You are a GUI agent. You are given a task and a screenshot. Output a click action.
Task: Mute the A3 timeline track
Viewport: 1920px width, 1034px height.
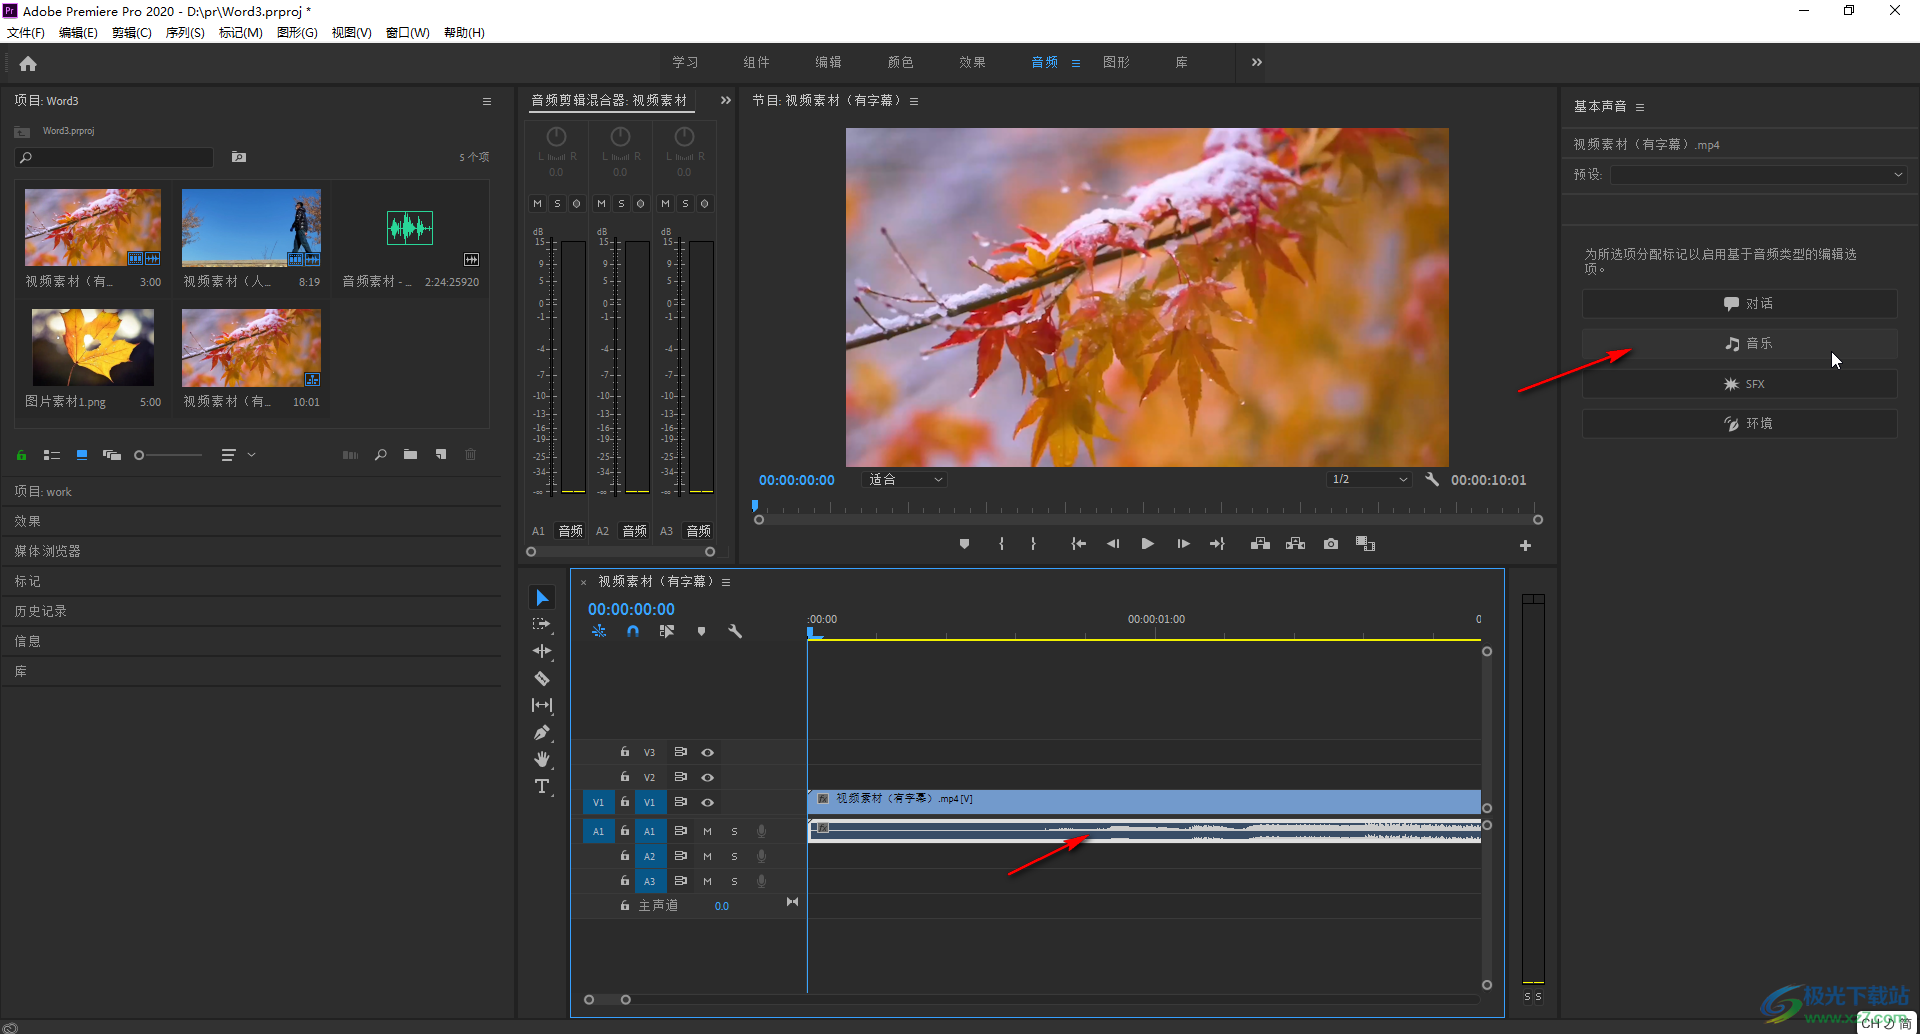pyautogui.click(x=707, y=881)
